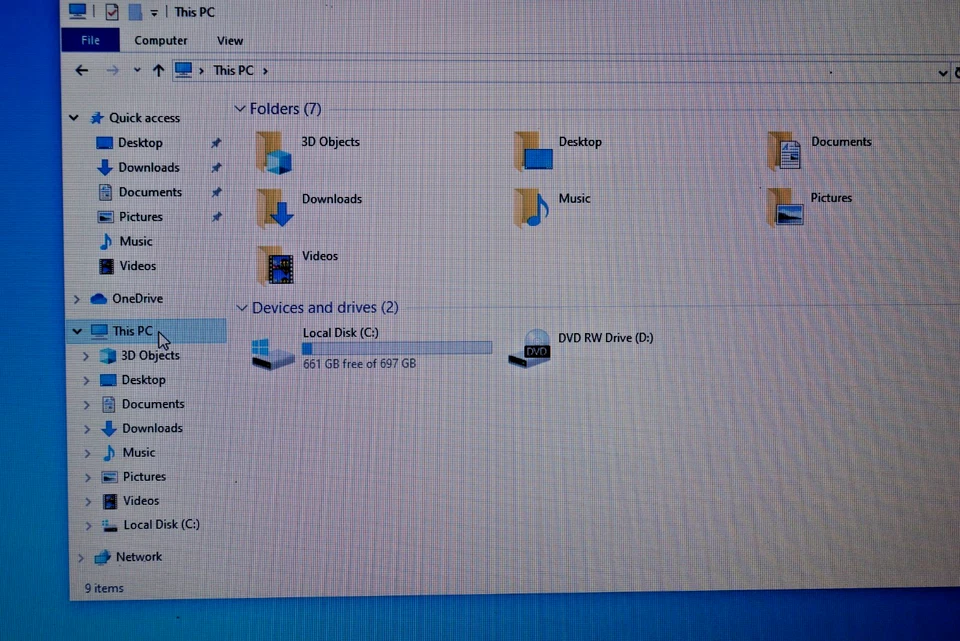Viewport: 960px width, 641px height.
Task: Open the Downloads folder icon
Action: [273, 207]
